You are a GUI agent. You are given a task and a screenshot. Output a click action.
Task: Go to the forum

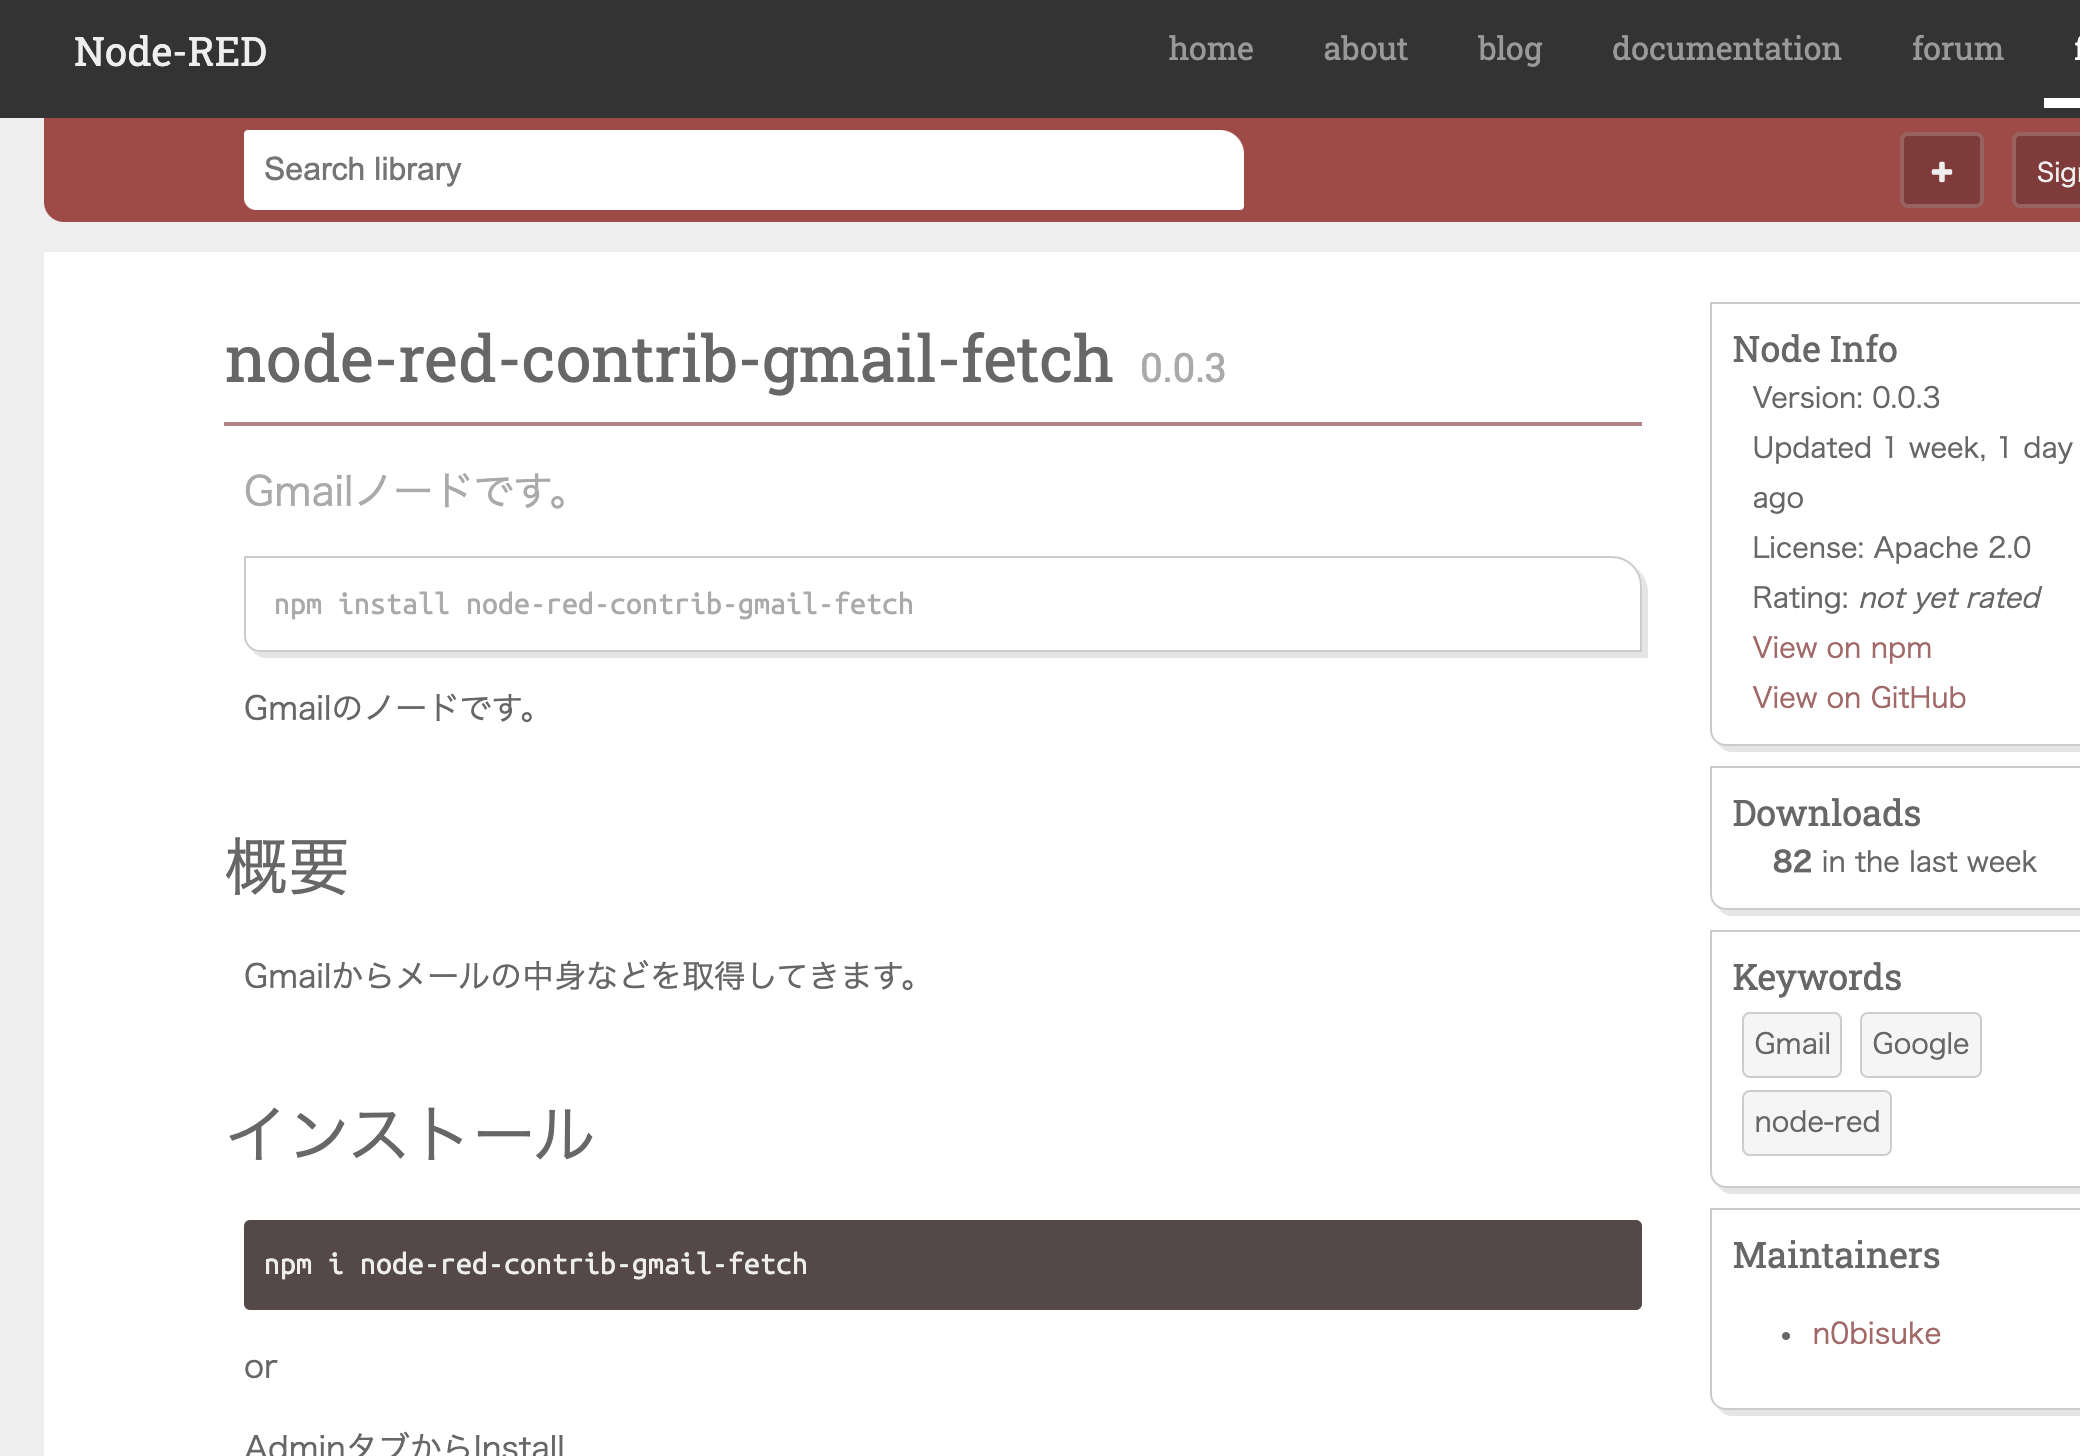[1957, 50]
